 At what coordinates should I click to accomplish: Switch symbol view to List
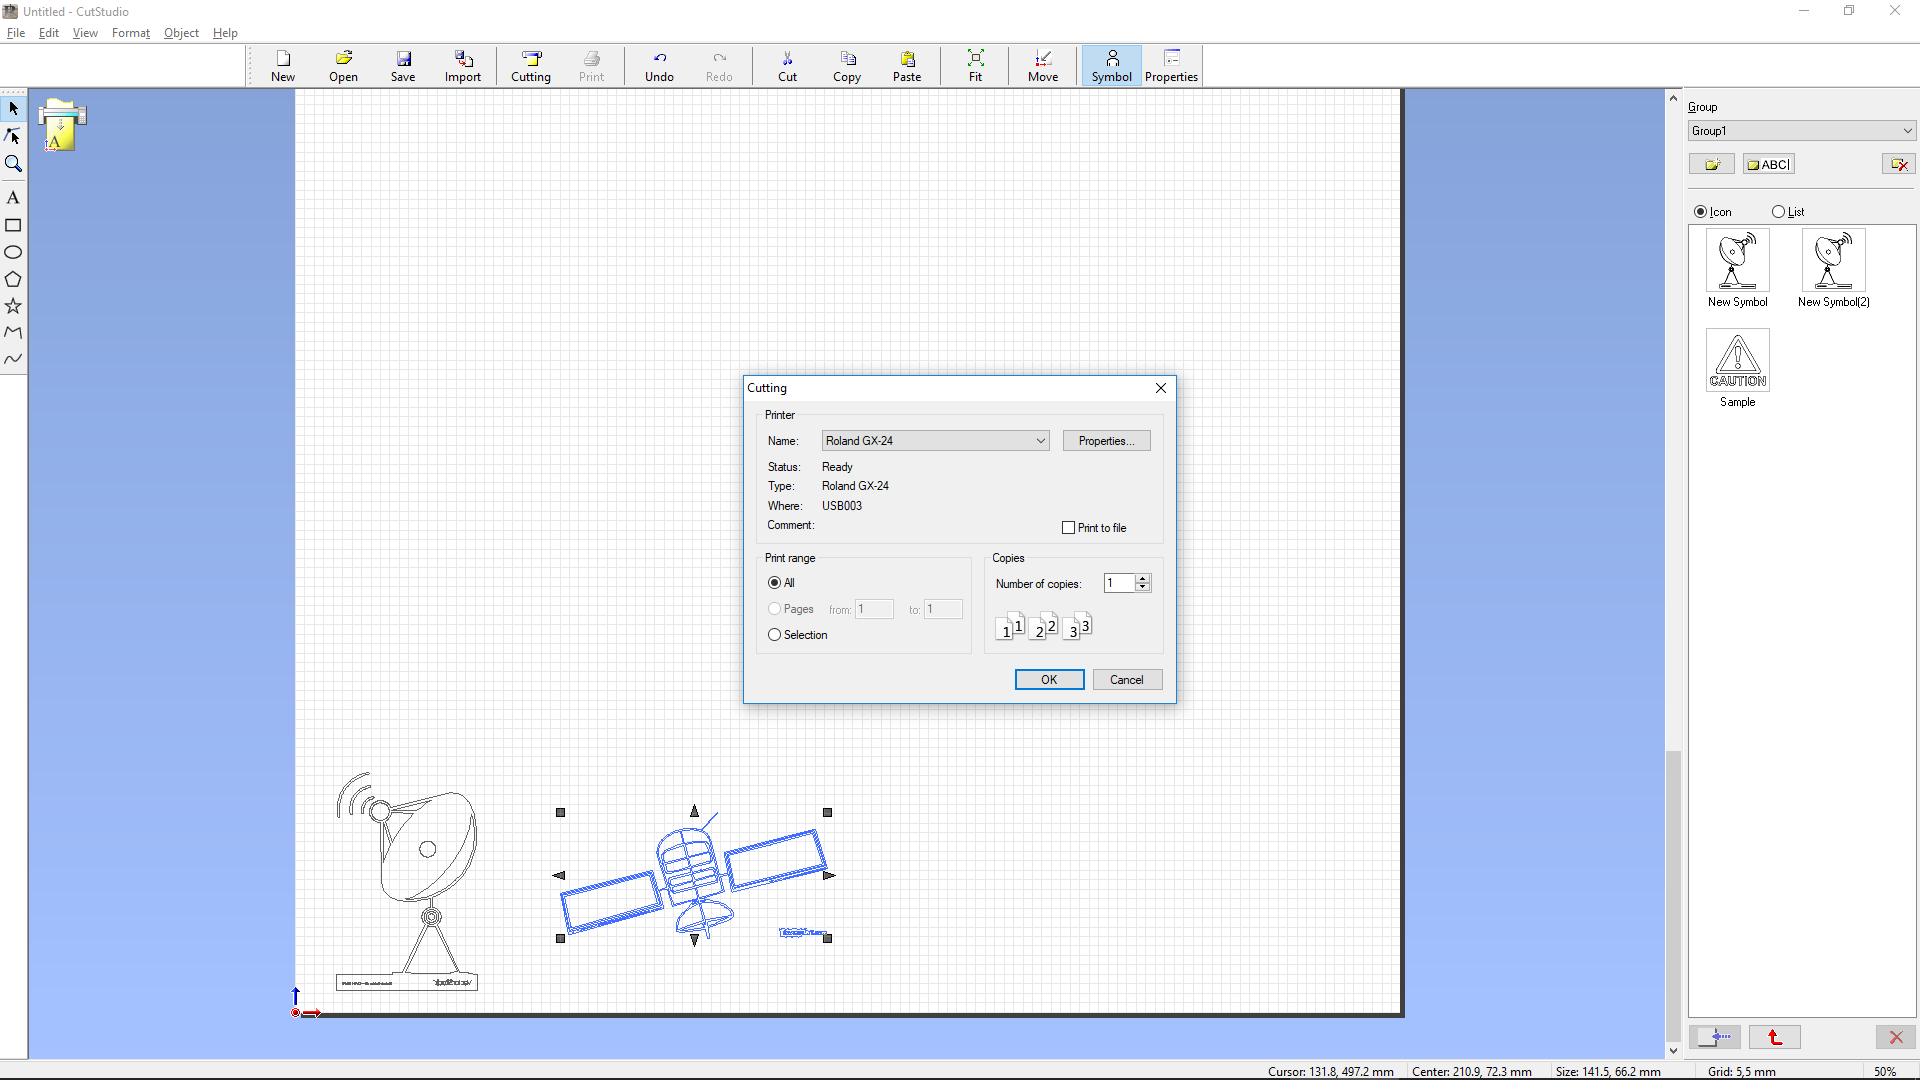coord(1778,212)
